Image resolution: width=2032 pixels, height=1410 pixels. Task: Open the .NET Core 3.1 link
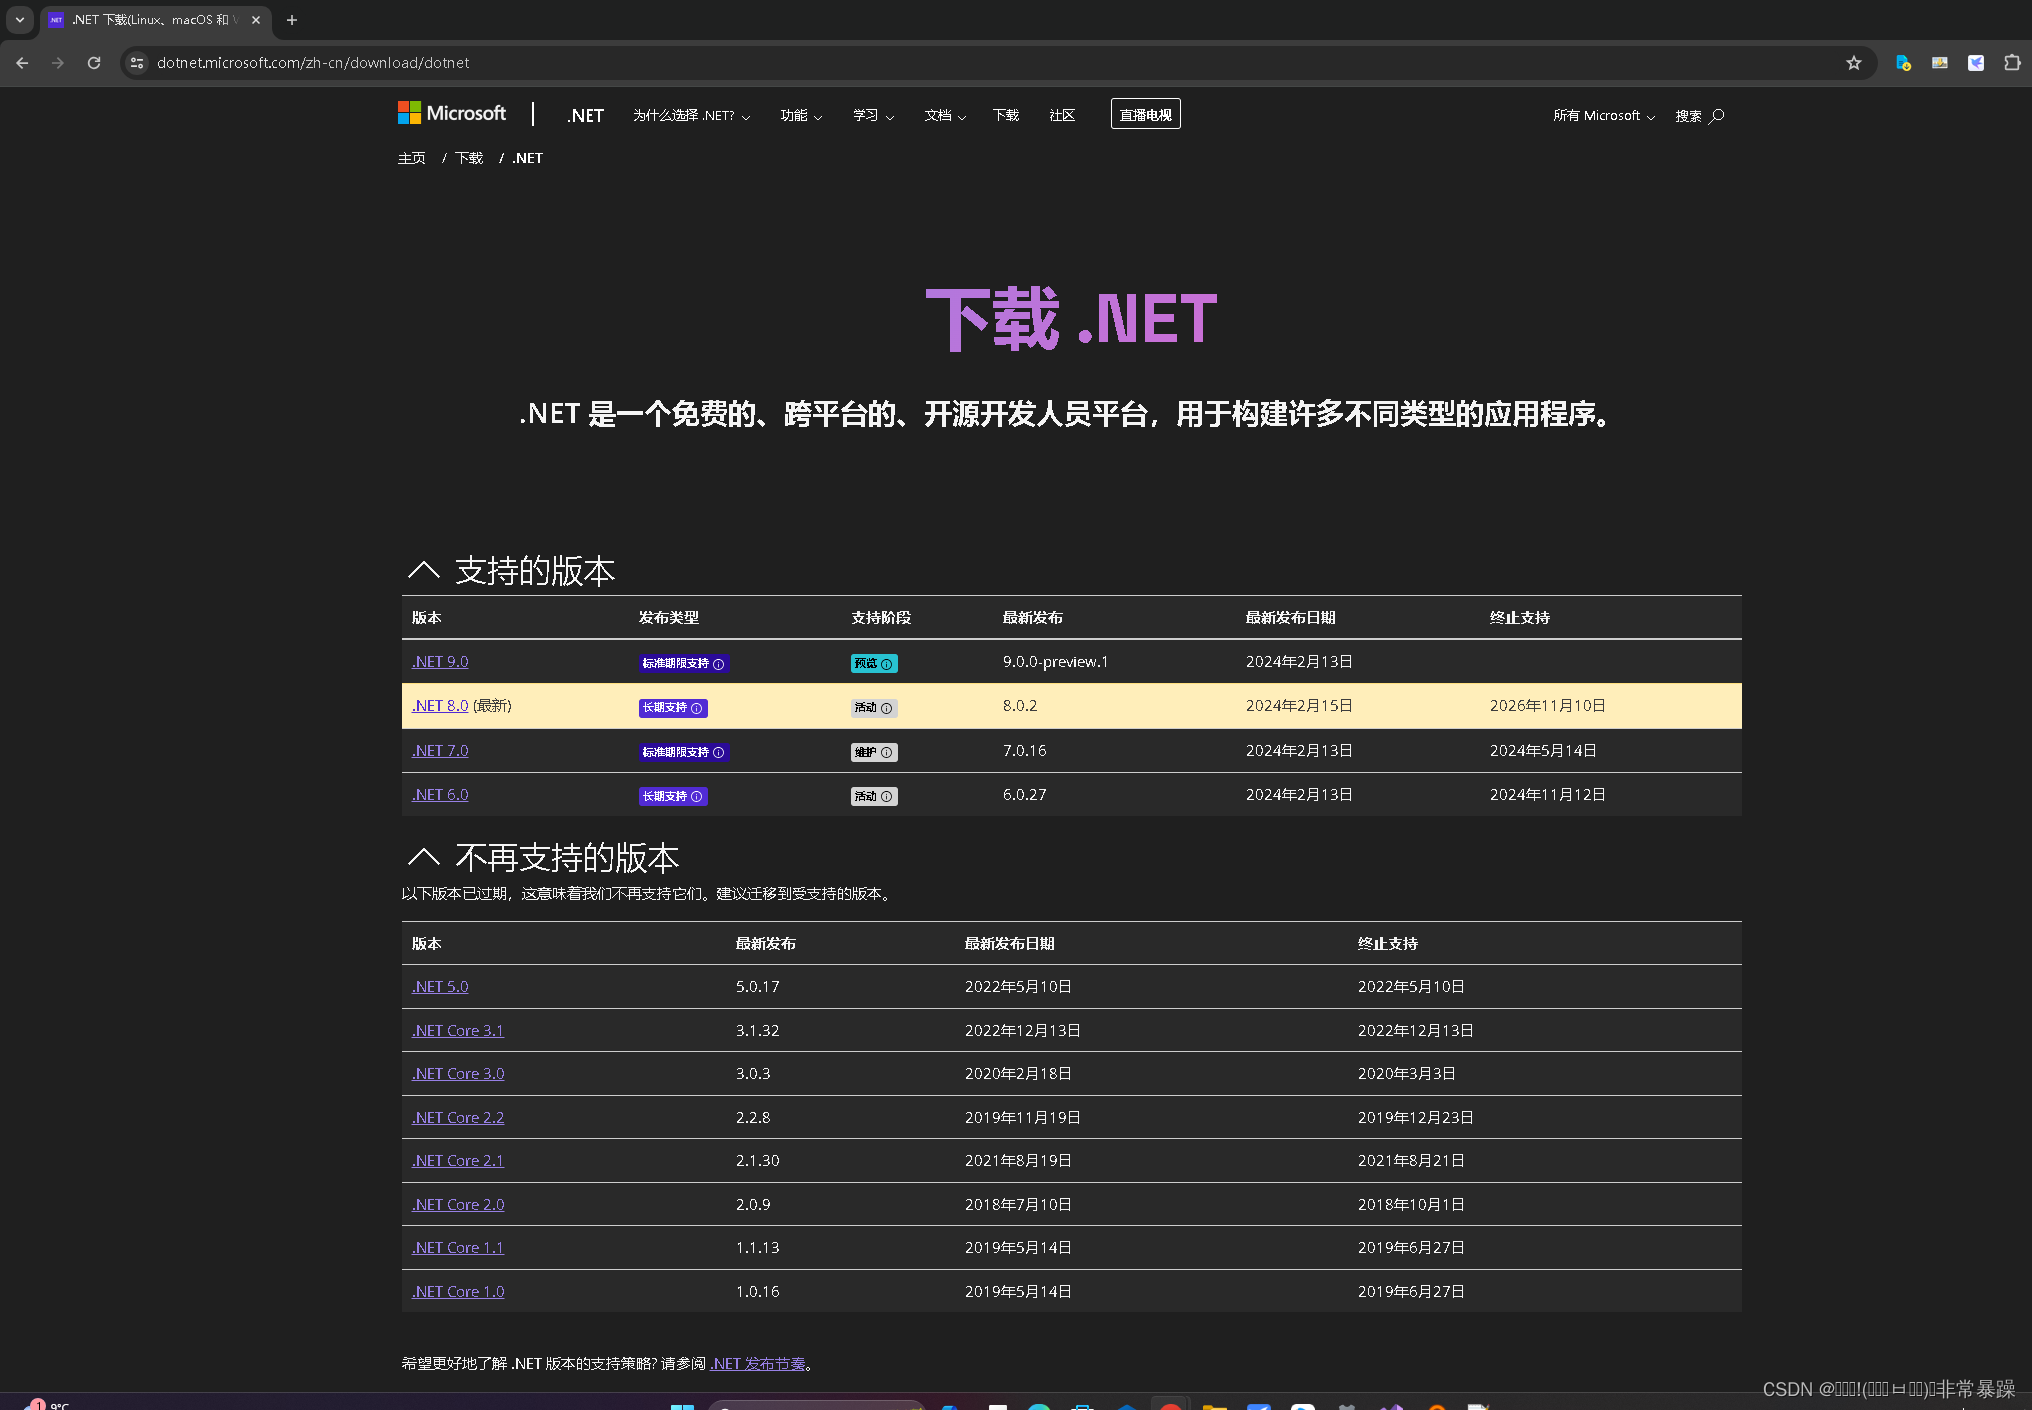click(458, 1031)
